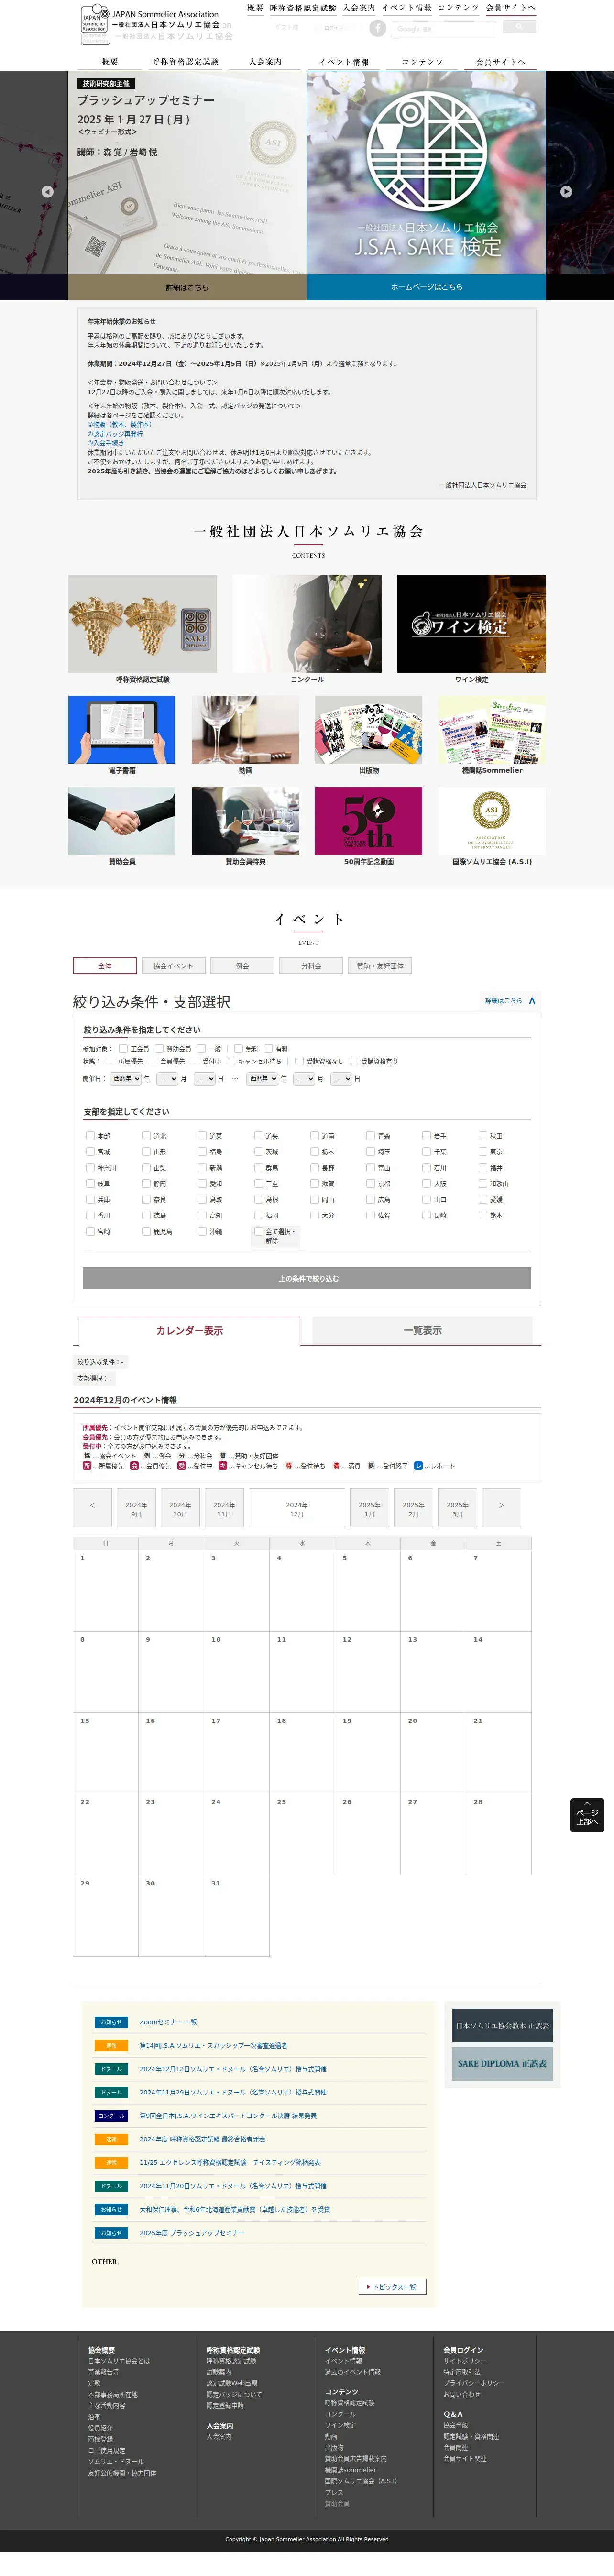
Task: Open the end date day dropdown
Action: tap(341, 1079)
